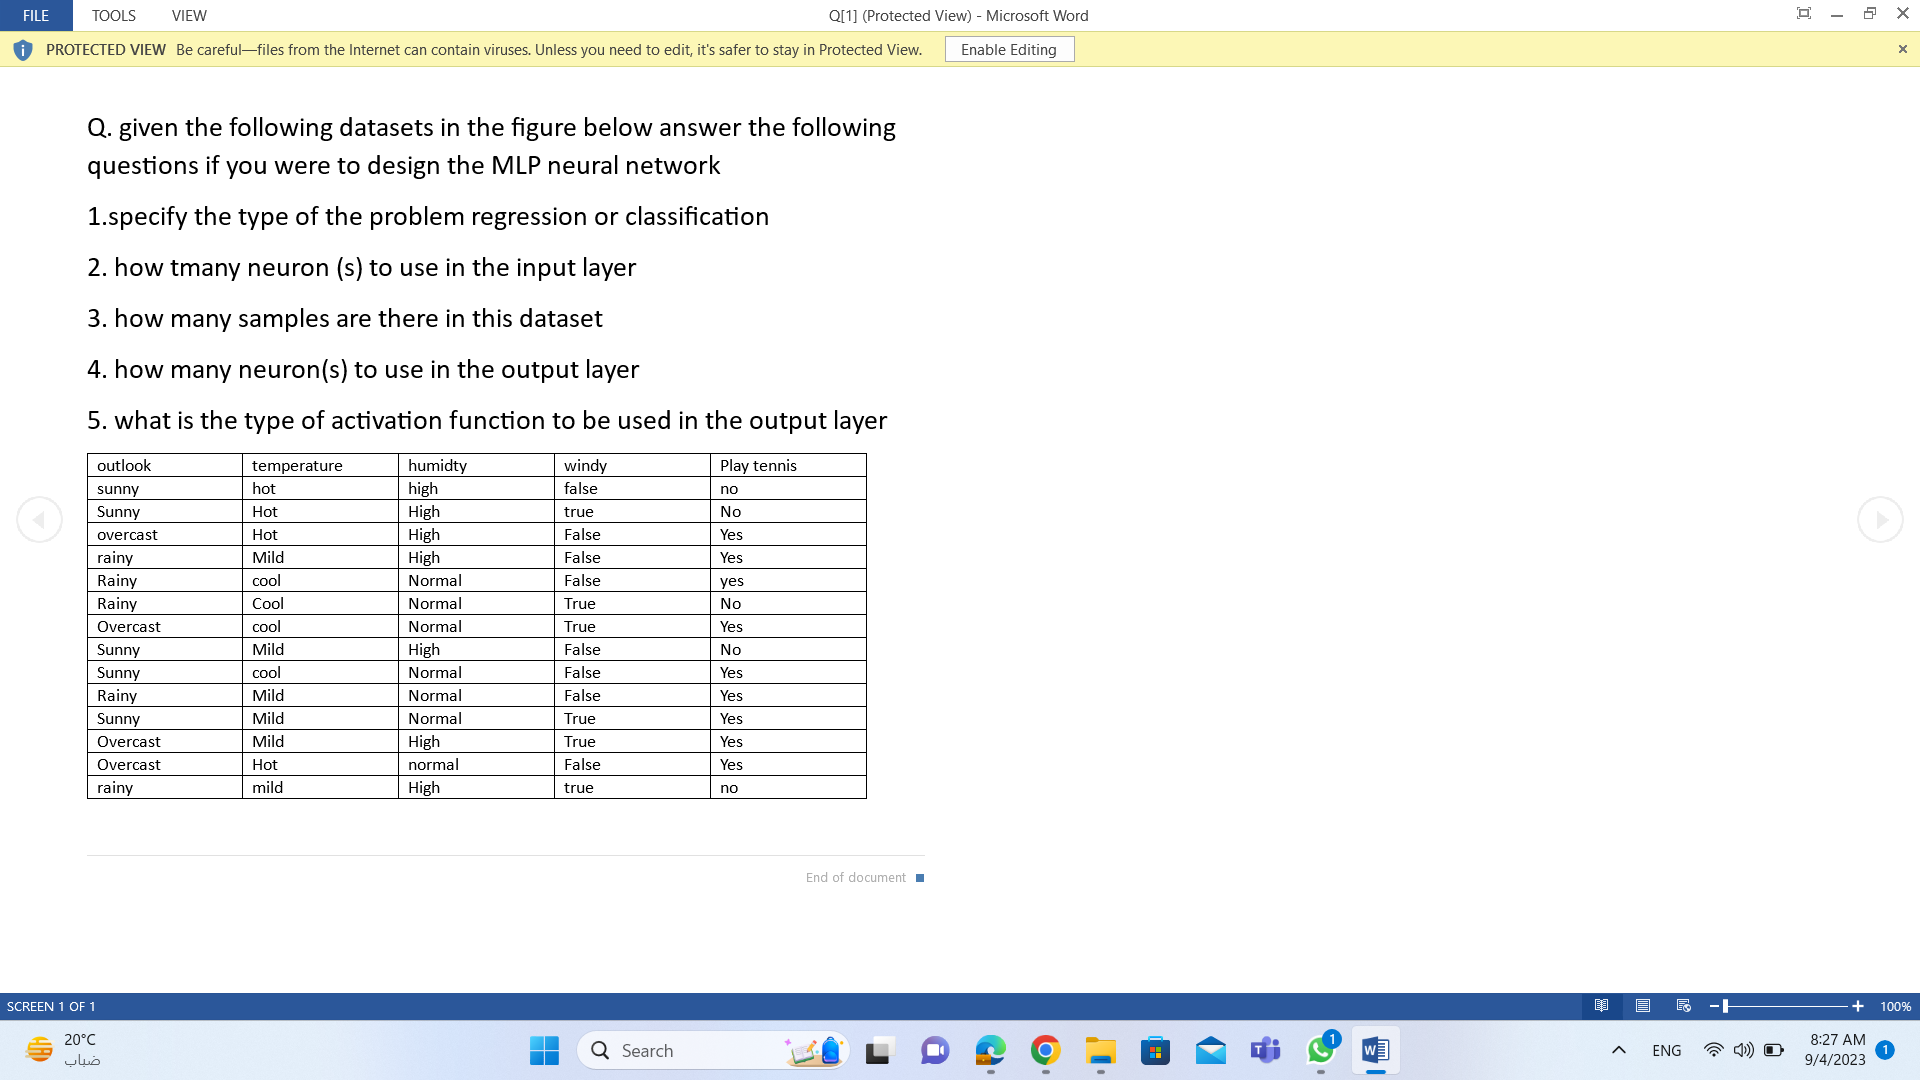Image resolution: width=1920 pixels, height=1080 pixels.
Task: Open Microsoft Edge from the taskbar
Action: point(989,1051)
